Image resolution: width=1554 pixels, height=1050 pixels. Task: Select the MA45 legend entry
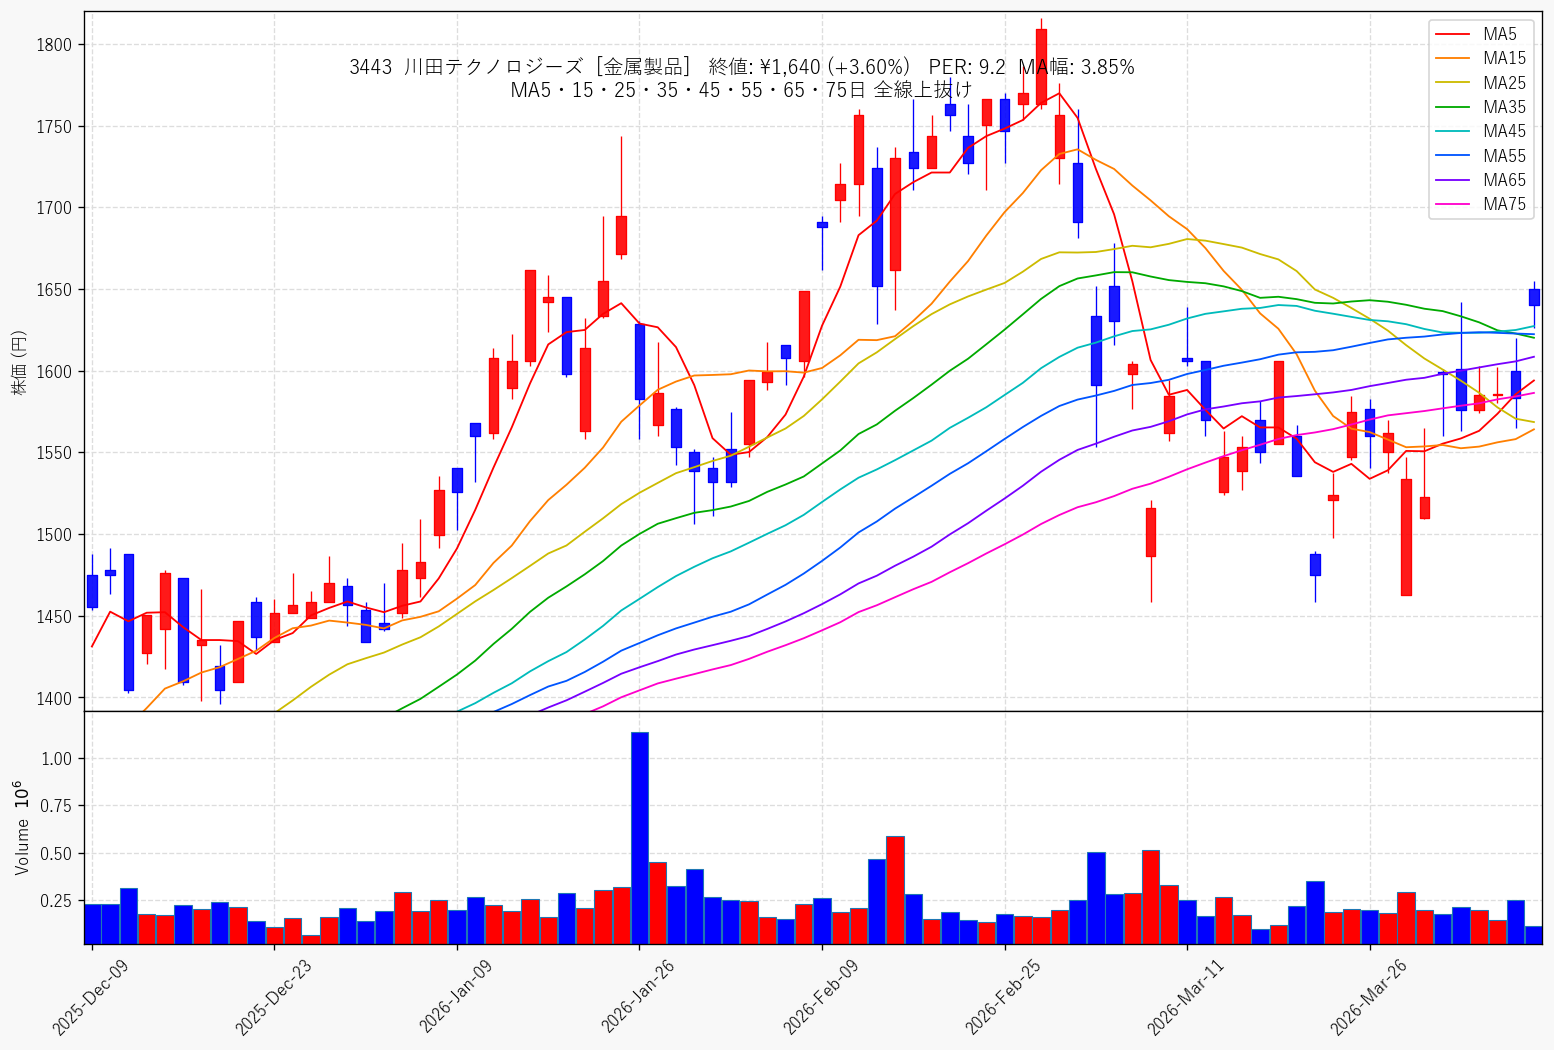coord(1480,131)
